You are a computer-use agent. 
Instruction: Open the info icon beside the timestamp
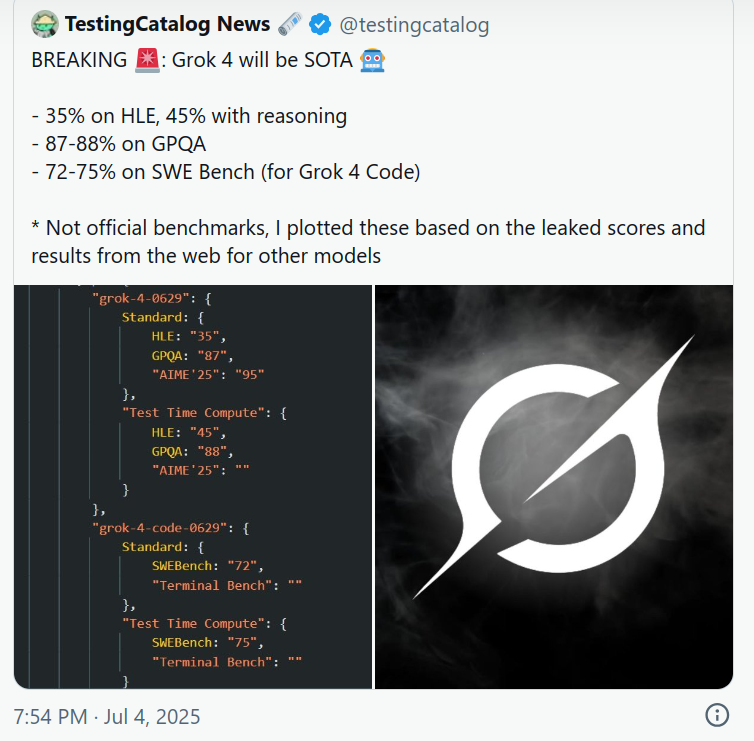point(717,715)
